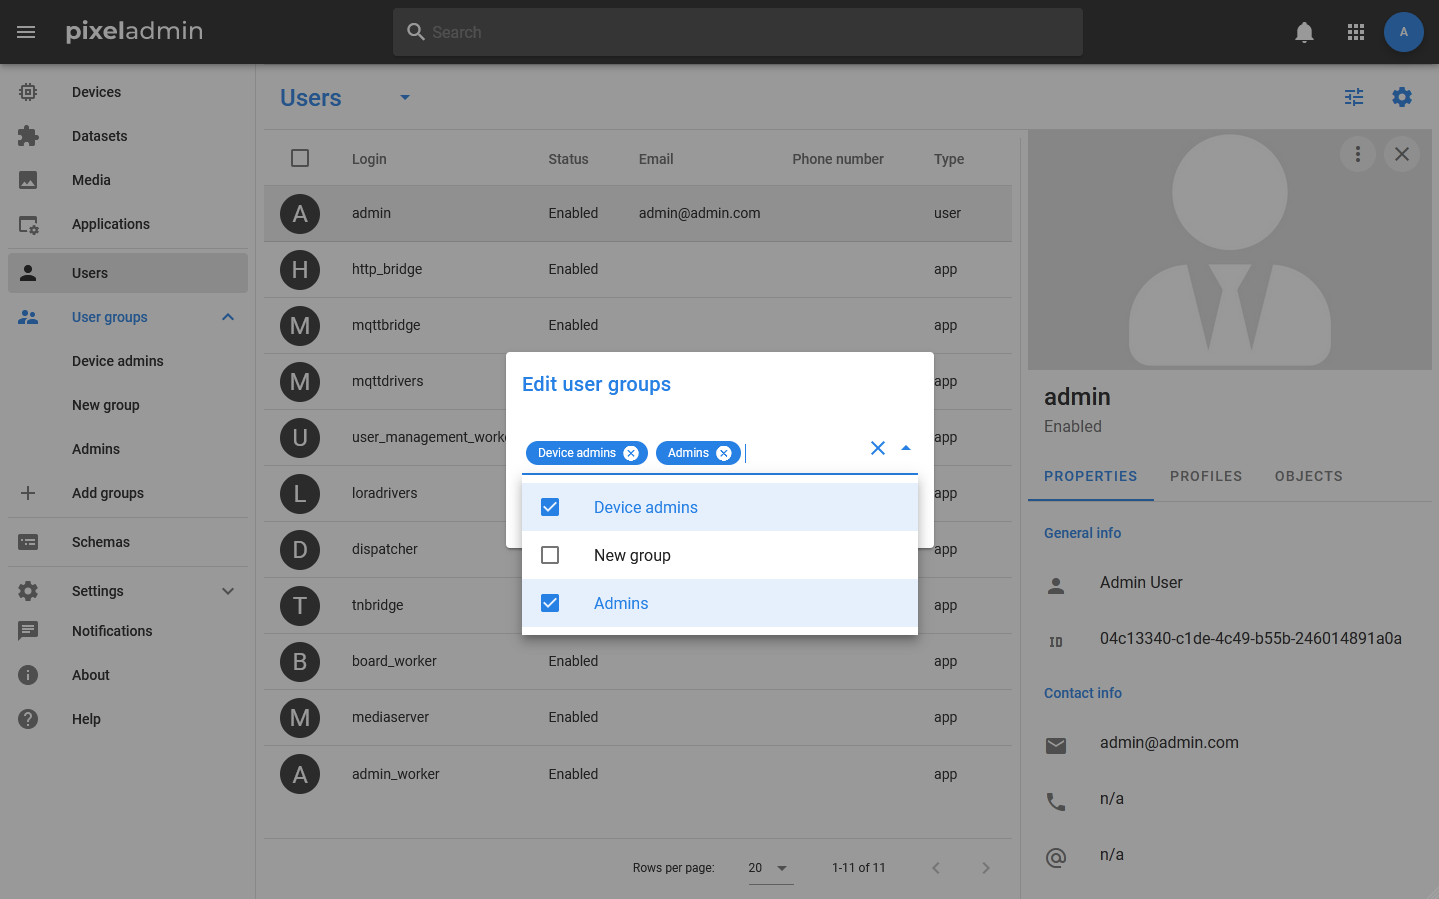Uncheck the Device admins checkbox
Viewport: 1439px width, 899px height.
click(550, 507)
